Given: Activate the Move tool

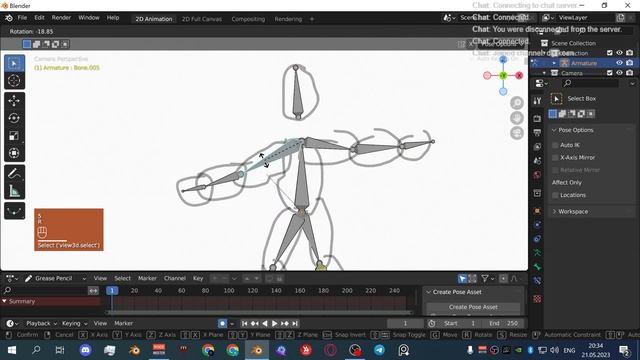Looking at the screenshot, I should [14, 100].
